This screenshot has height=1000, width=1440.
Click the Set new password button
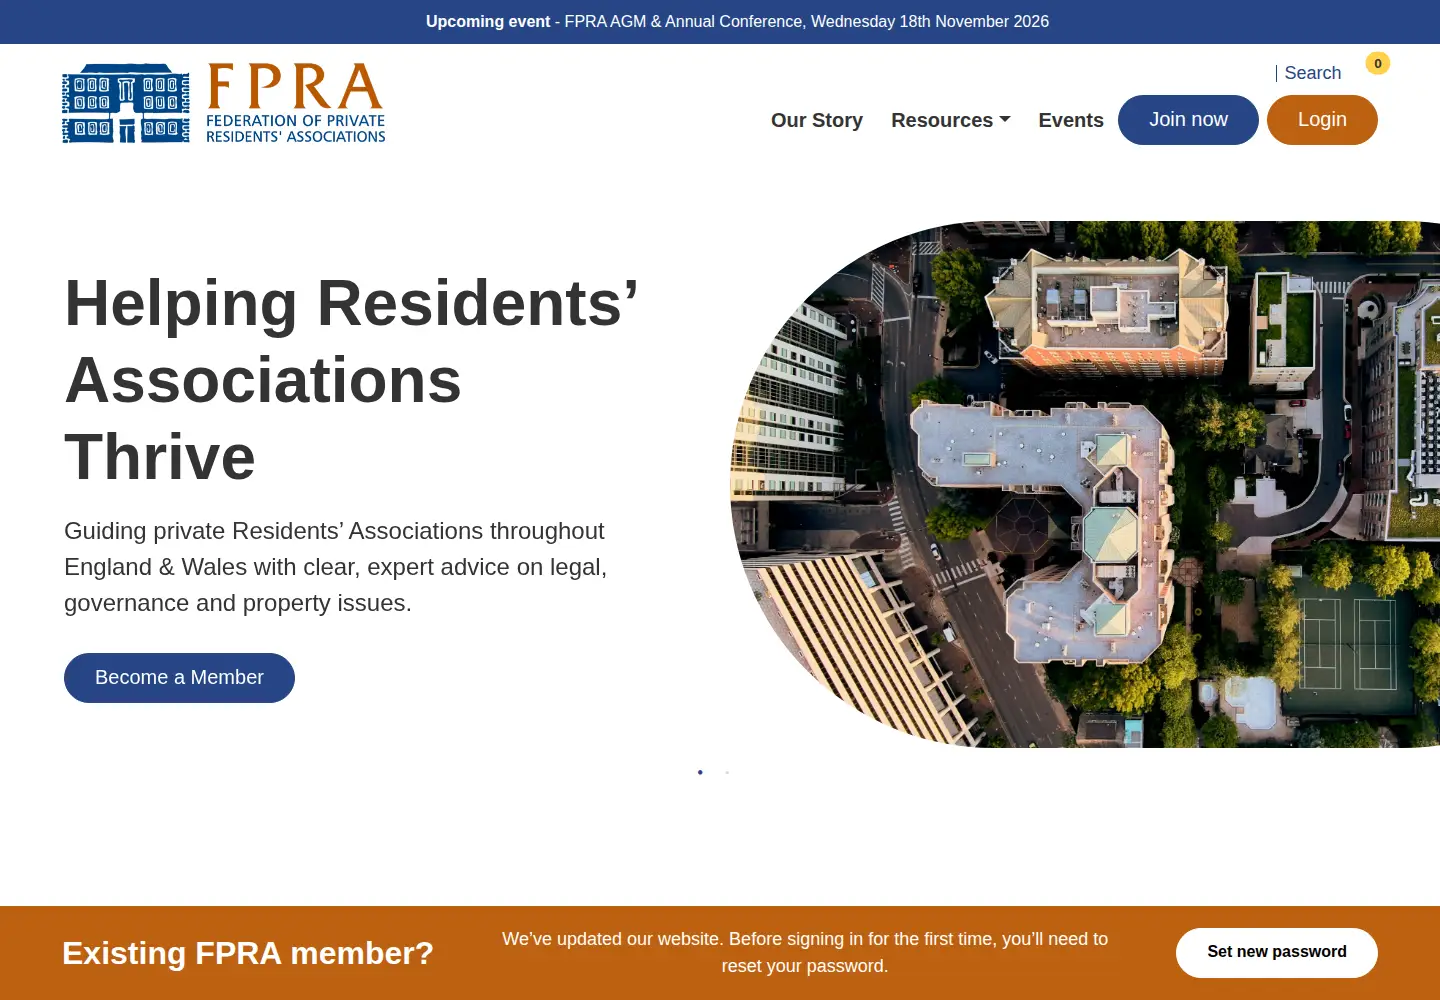tap(1277, 953)
